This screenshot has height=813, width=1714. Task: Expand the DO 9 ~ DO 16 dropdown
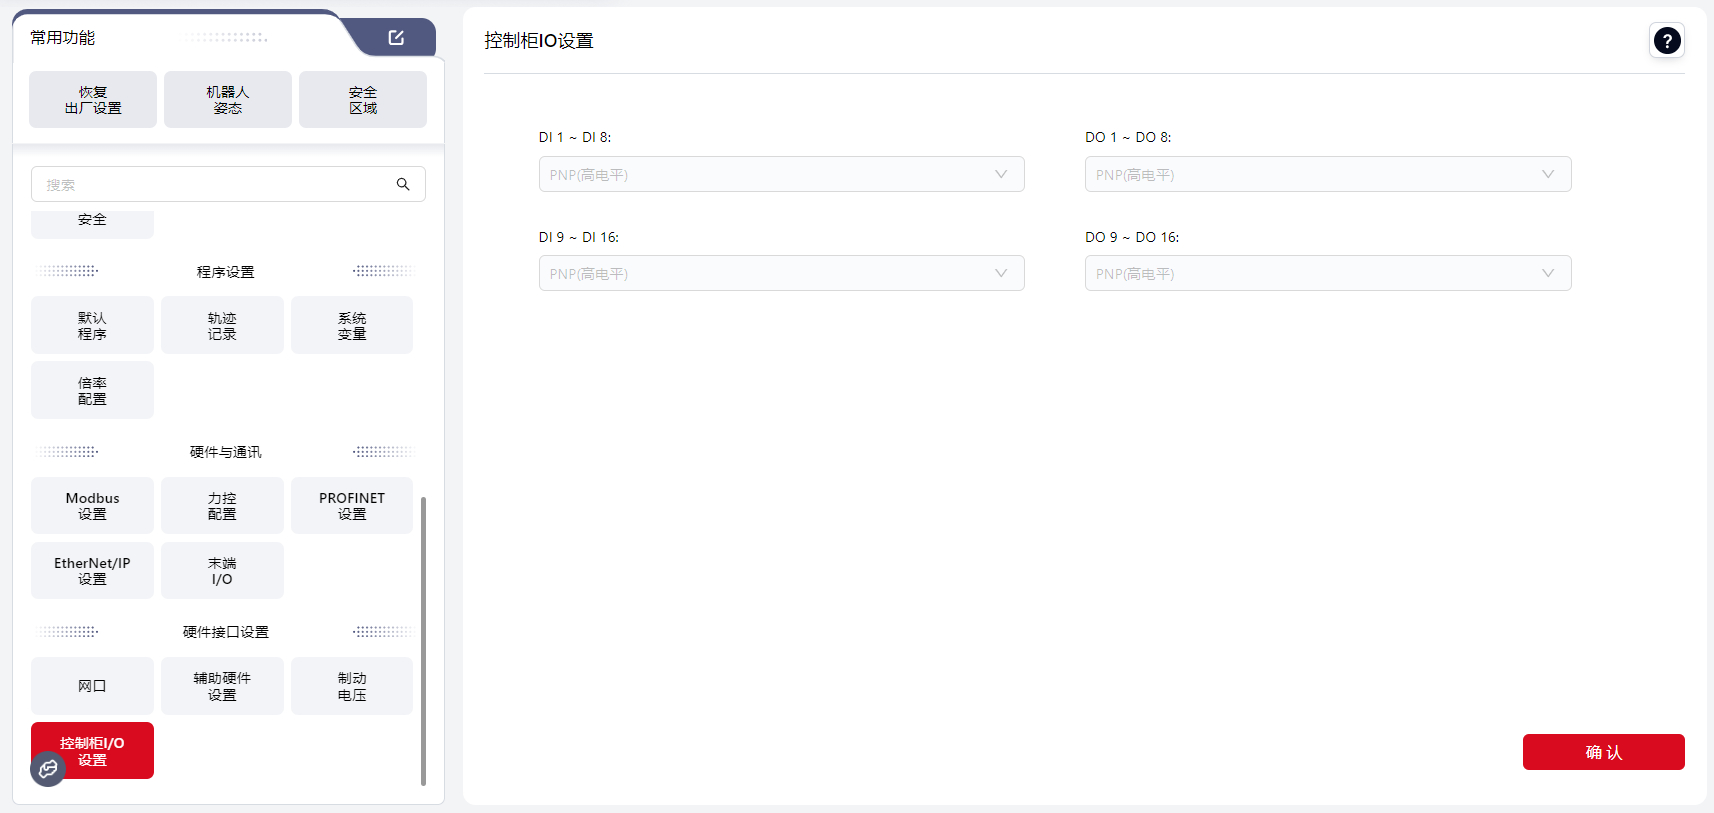(x=1327, y=274)
